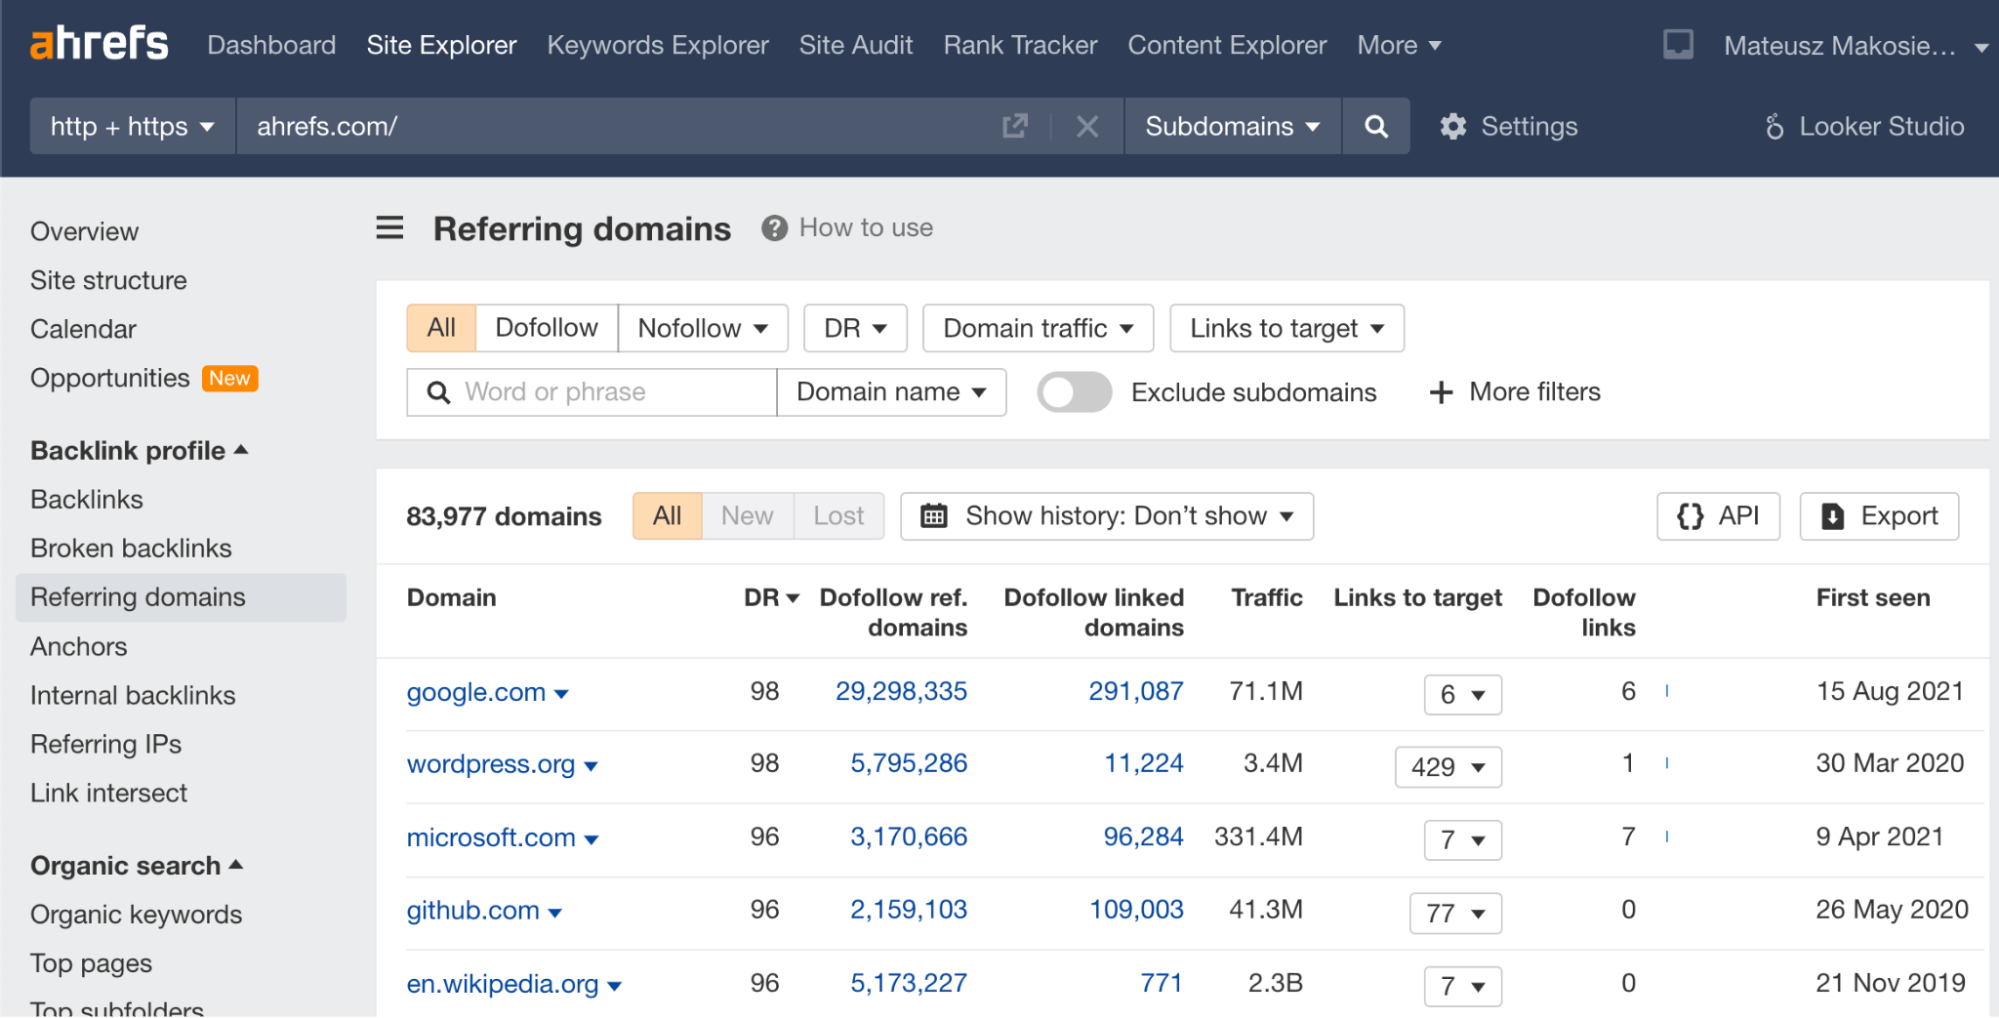Screen dimensions: 1999x1018
Task: Click the search magnifier icon
Action: tap(1376, 126)
